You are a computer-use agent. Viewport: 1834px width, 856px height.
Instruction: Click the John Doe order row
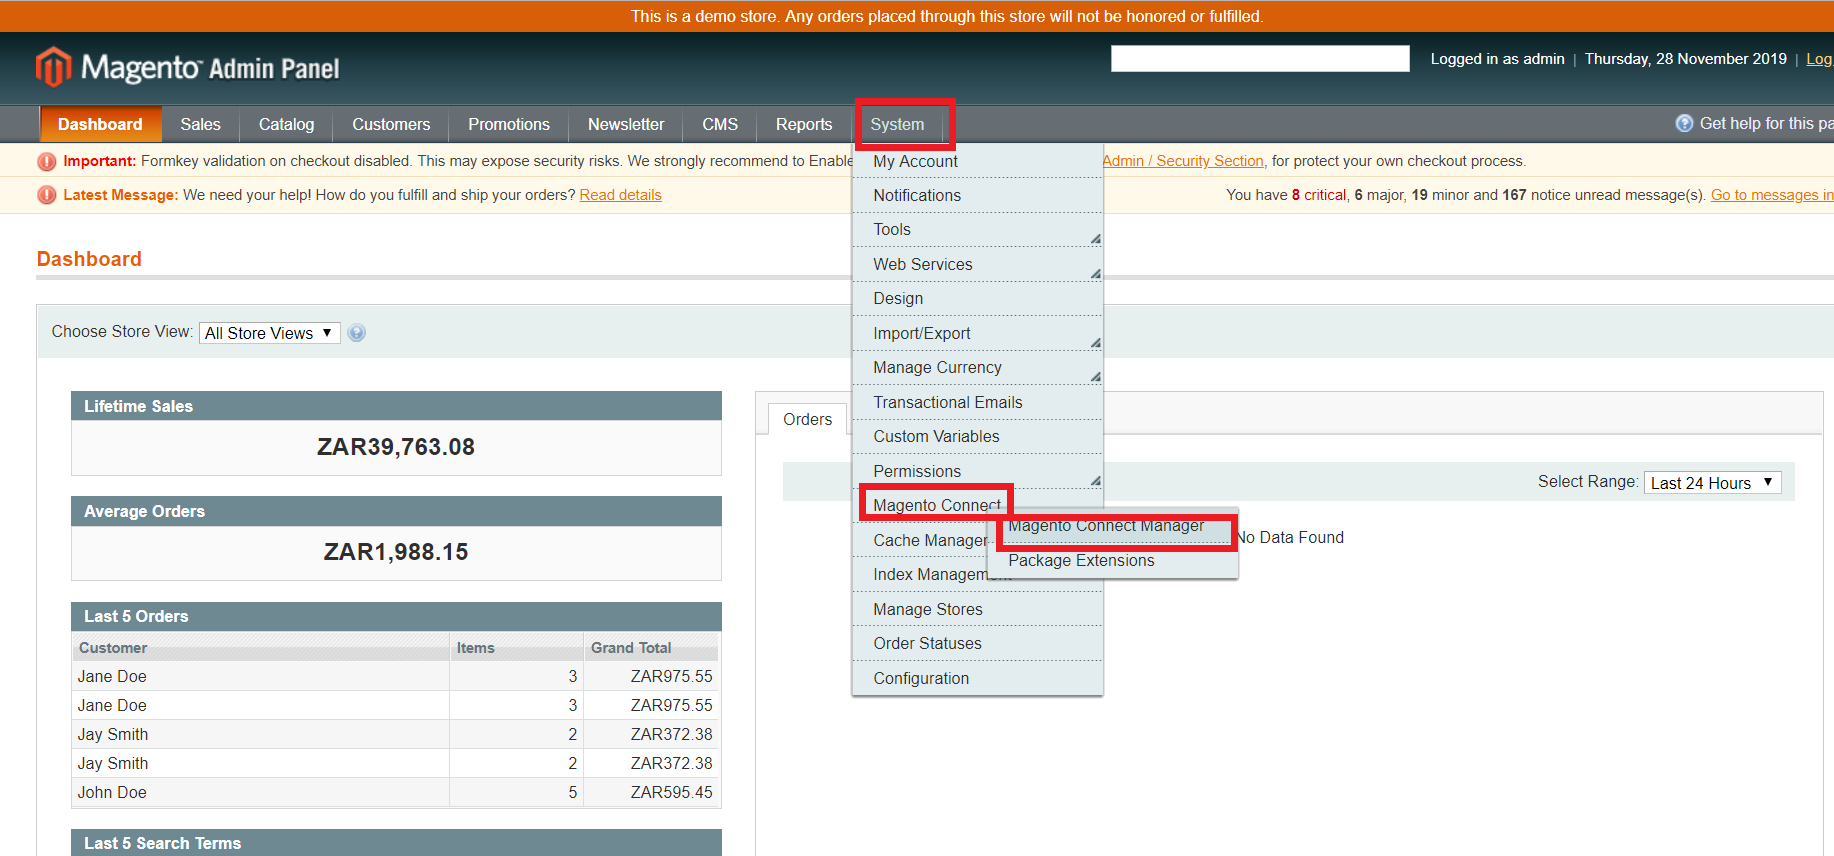(x=395, y=792)
